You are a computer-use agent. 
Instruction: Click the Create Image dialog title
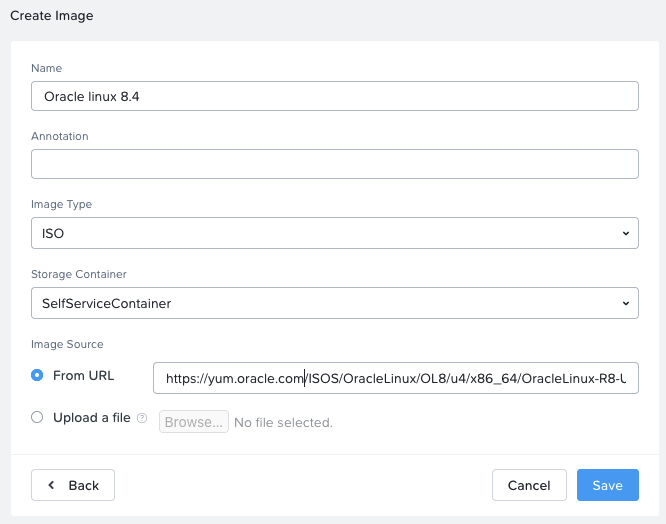pos(52,16)
